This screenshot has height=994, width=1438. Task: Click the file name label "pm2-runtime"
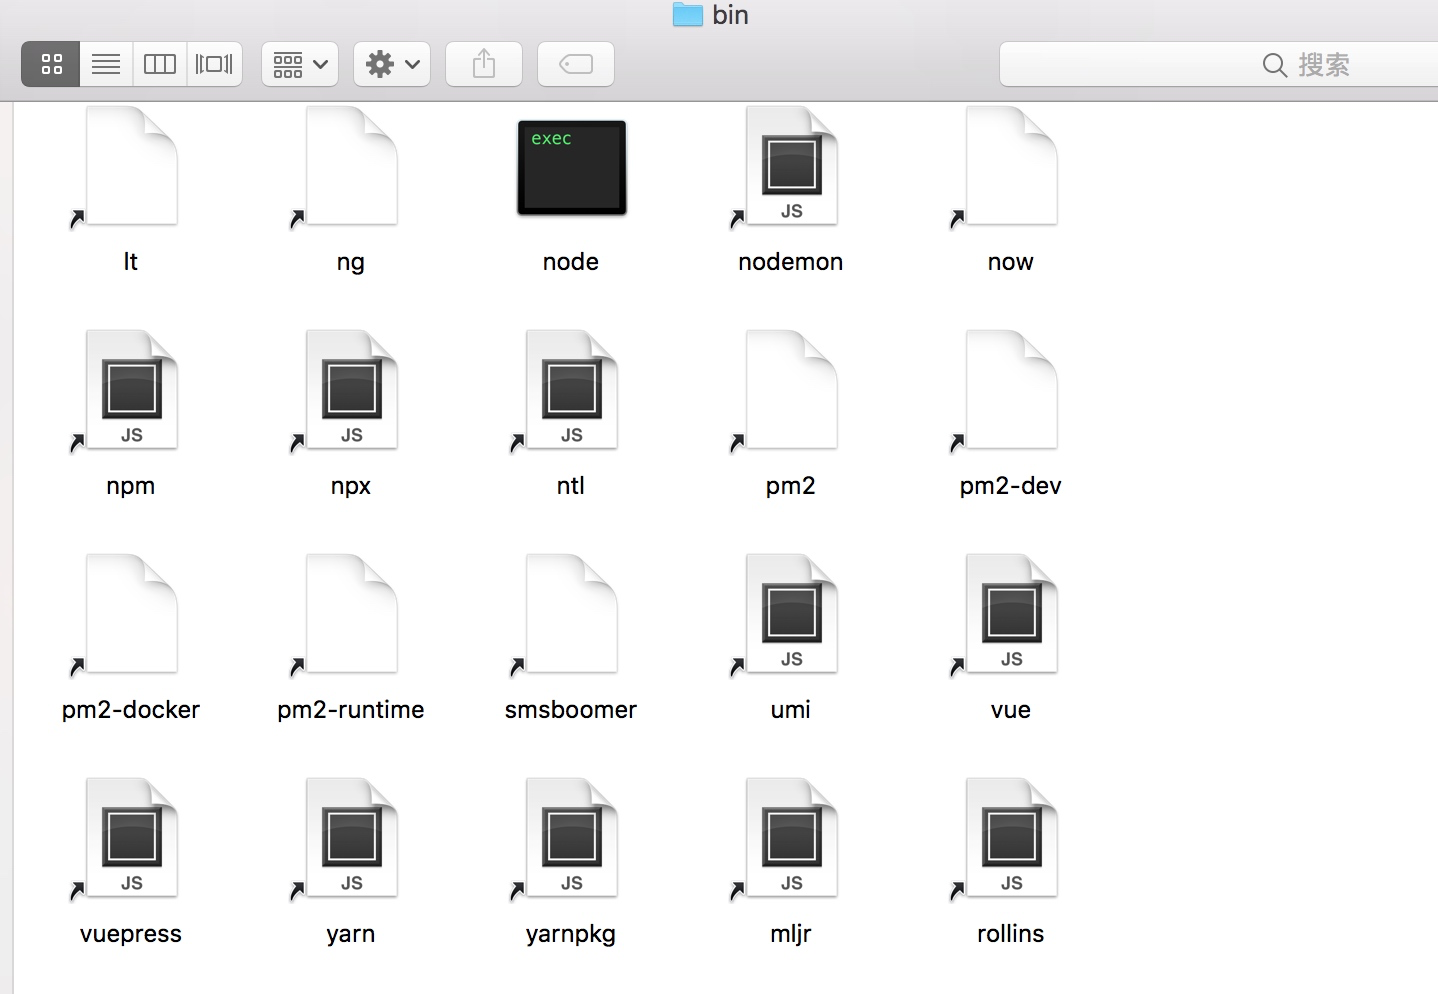pyautogui.click(x=351, y=710)
